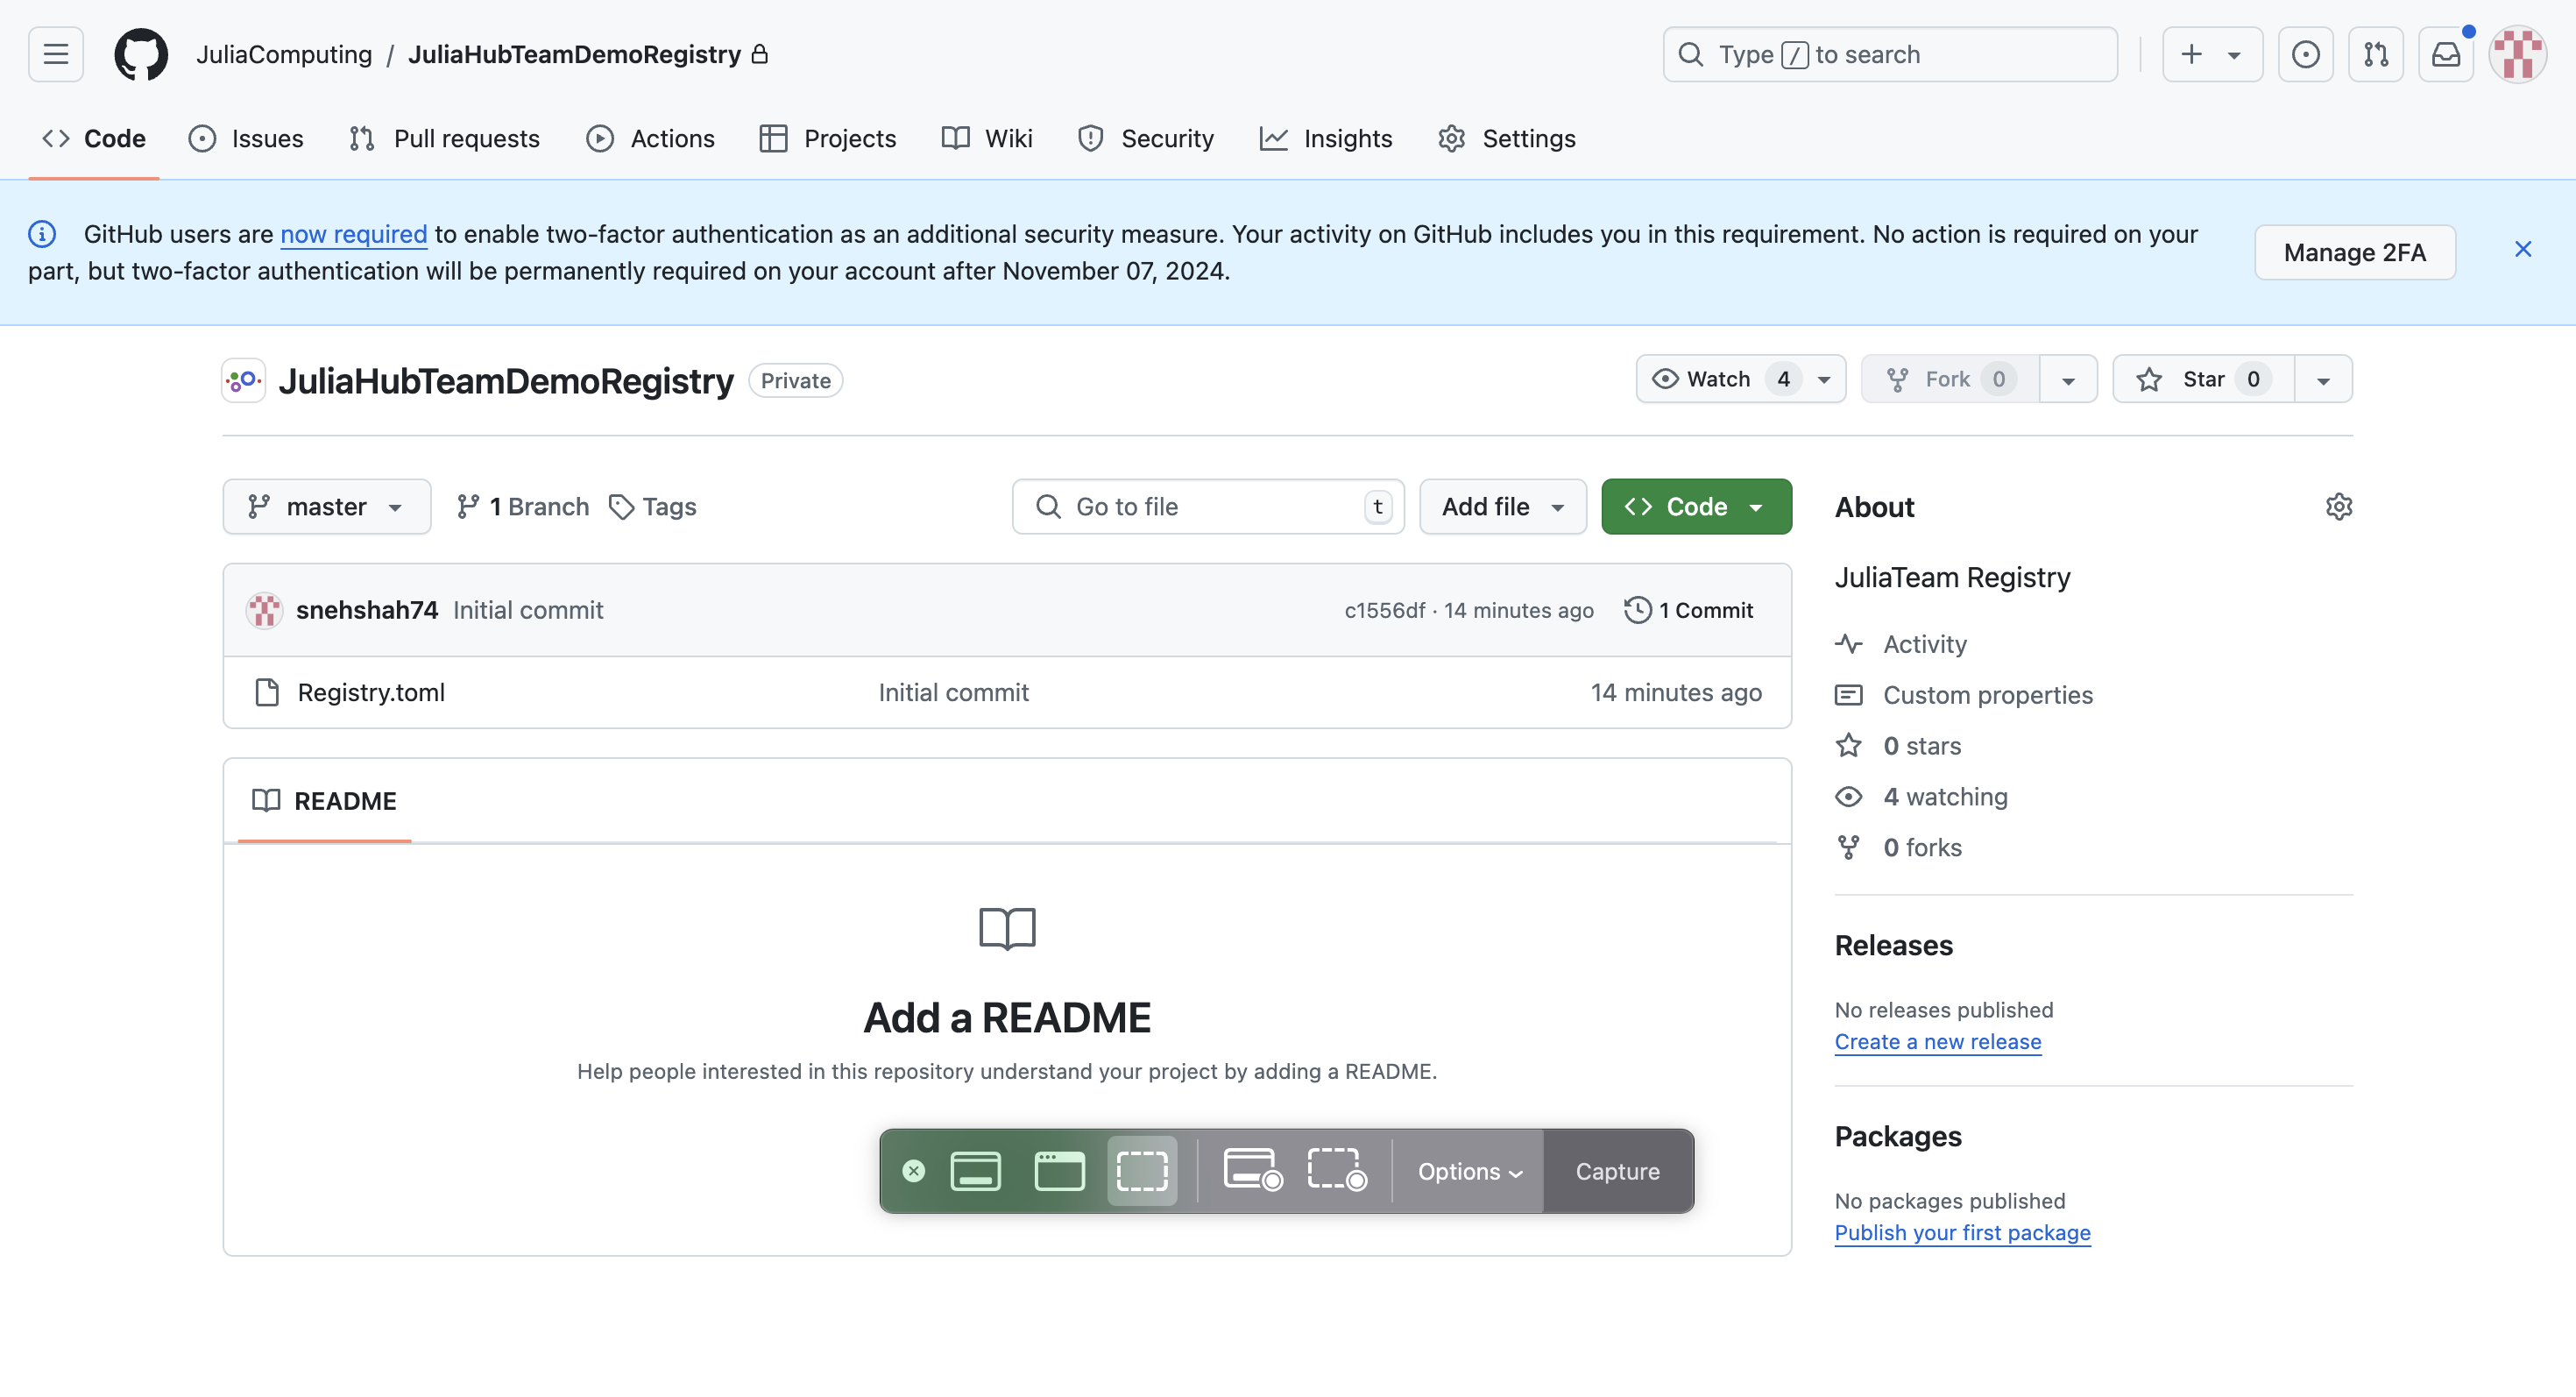The width and height of the screenshot is (2576, 1397).
Task: Switch to the Actions tab
Action: click(x=650, y=138)
